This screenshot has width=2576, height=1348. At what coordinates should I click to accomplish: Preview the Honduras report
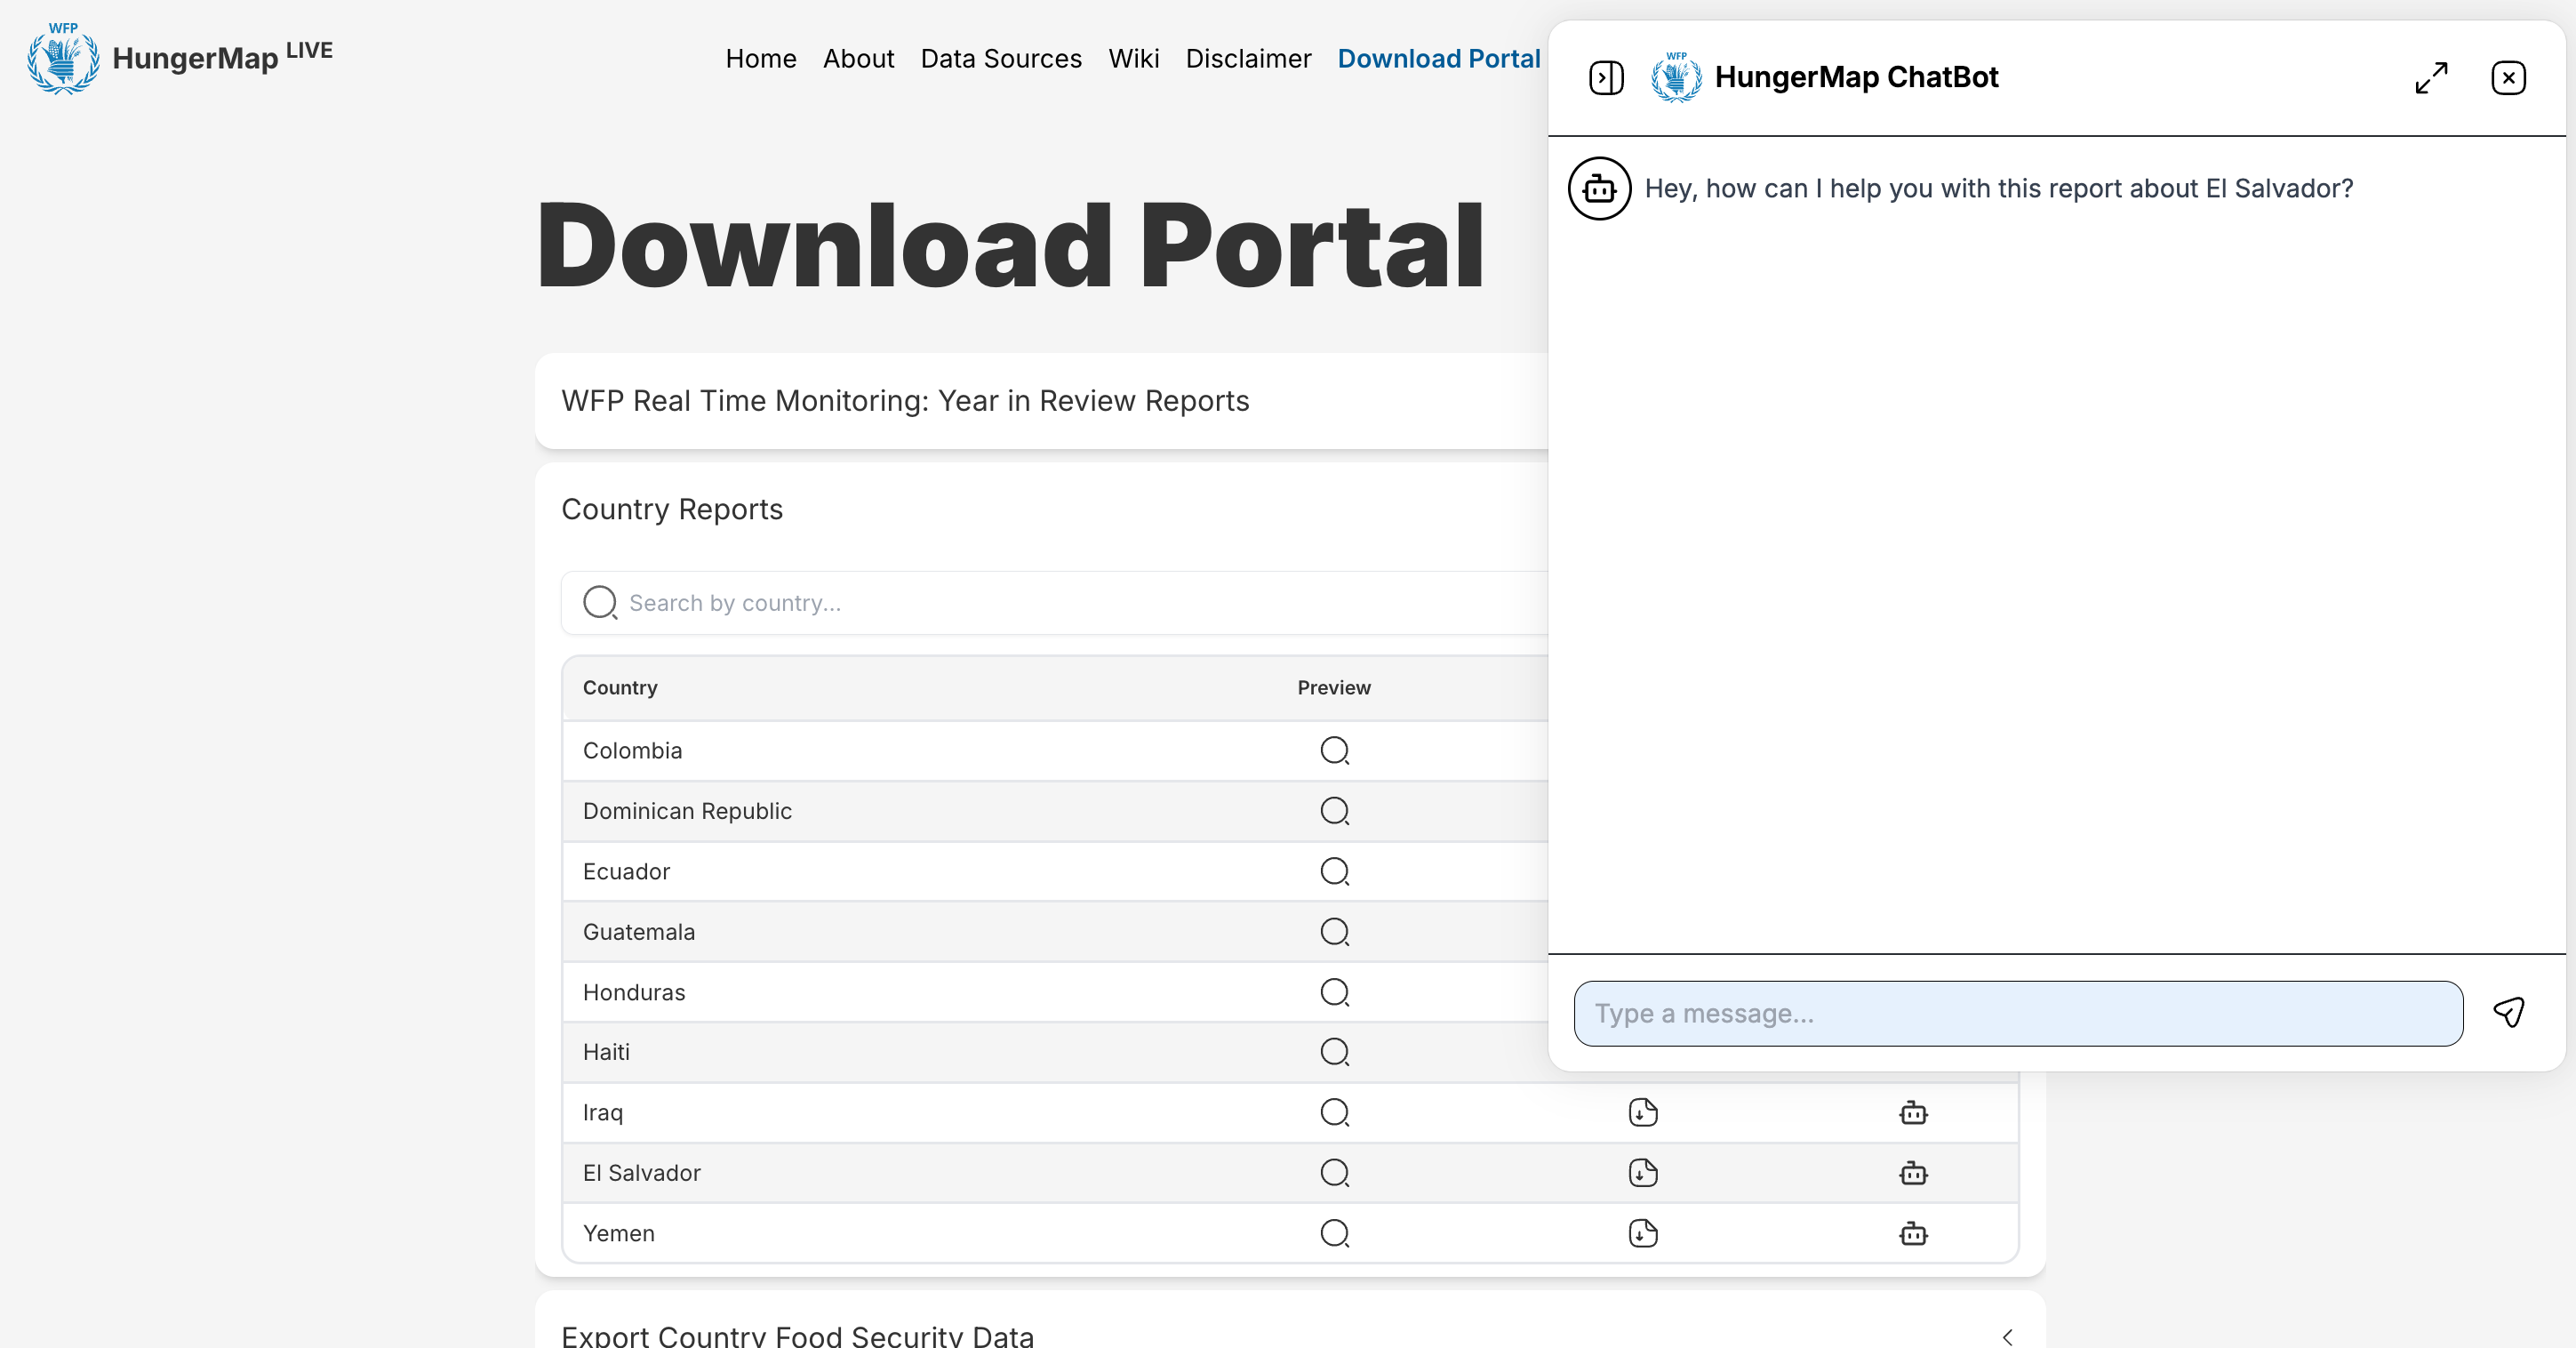pyautogui.click(x=1334, y=992)
